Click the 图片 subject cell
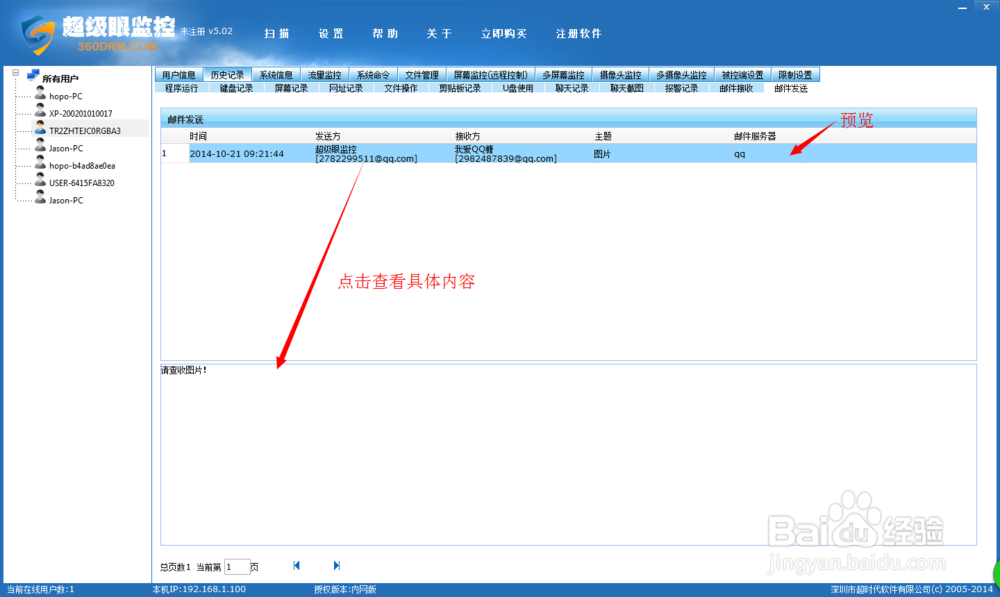Screen dimensions: 1000x597 602,154
